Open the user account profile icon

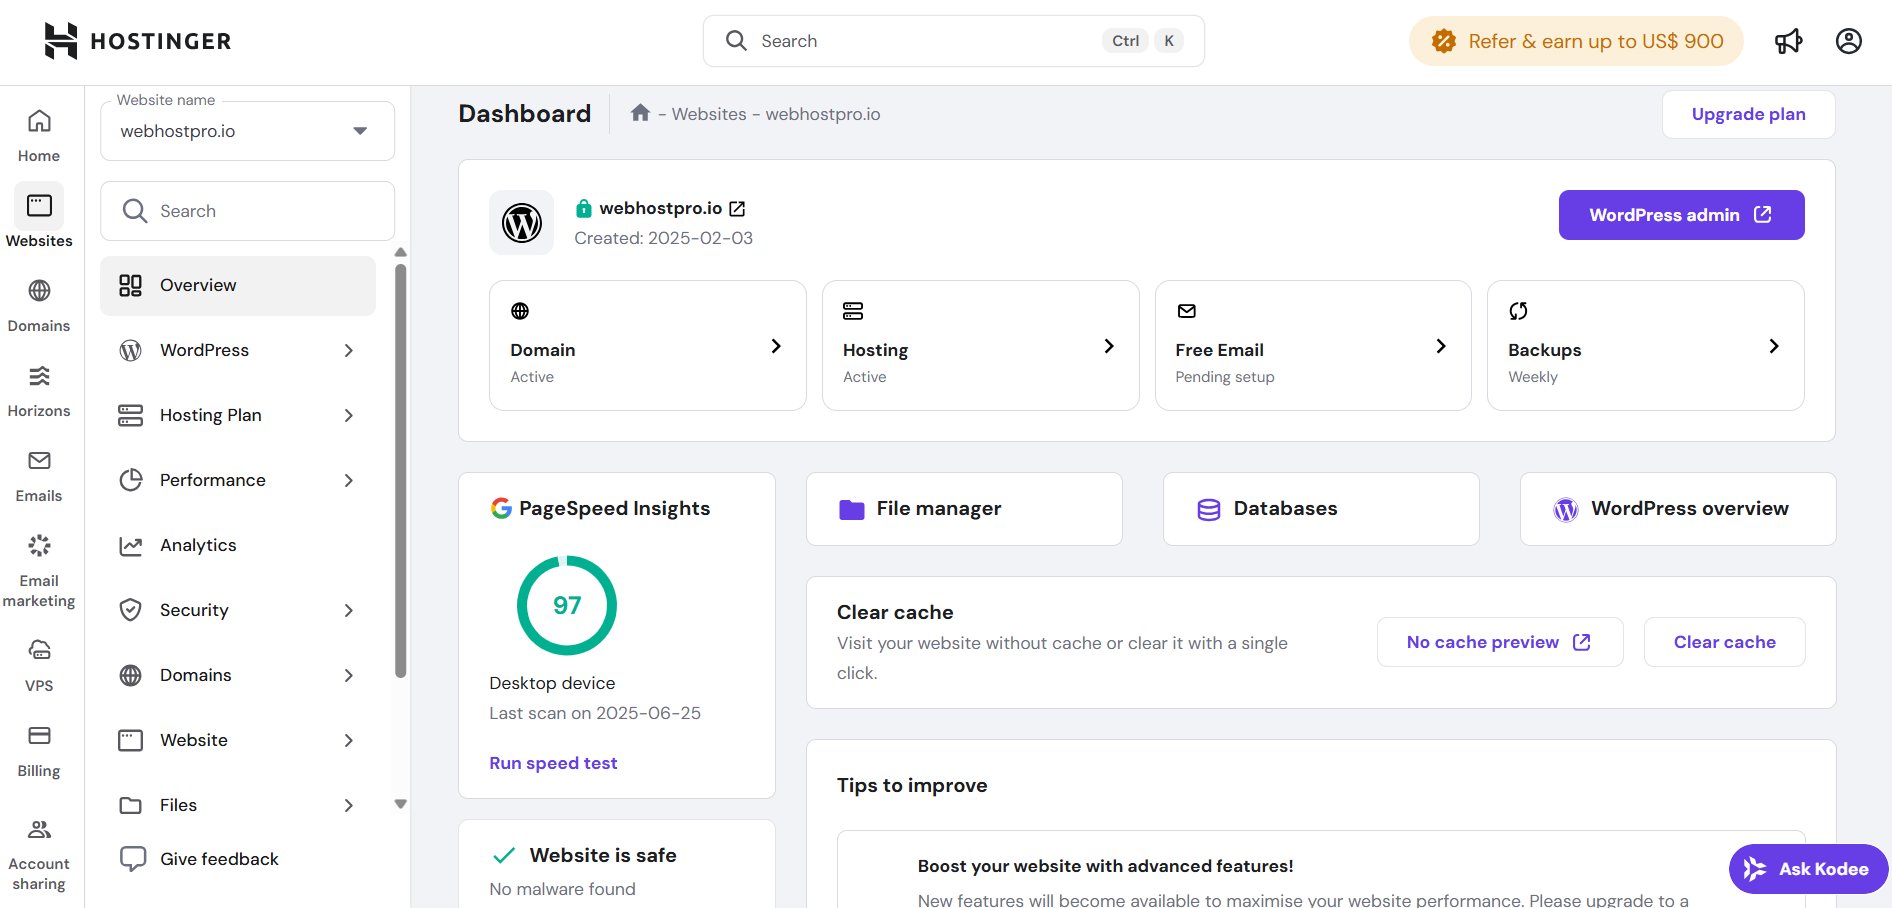tap(1849, 41)
